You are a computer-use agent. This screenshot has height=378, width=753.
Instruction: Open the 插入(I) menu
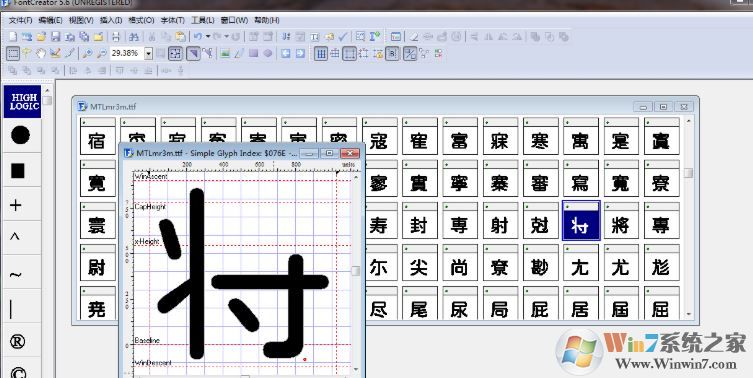(x=110, y=20)
